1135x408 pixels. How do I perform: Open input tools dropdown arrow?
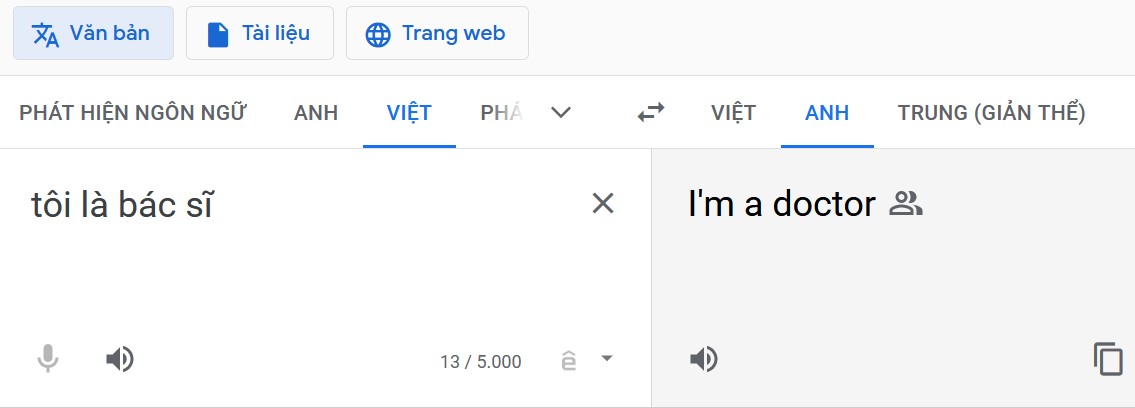[x=607, y=357]
